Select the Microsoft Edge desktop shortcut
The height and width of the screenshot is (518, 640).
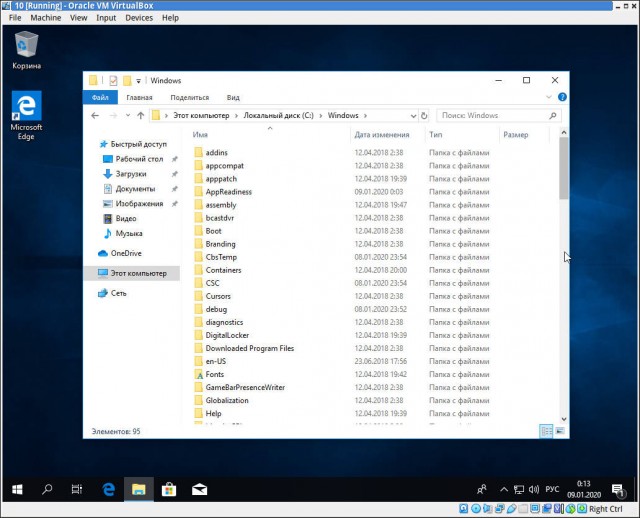tap(27, 116)
